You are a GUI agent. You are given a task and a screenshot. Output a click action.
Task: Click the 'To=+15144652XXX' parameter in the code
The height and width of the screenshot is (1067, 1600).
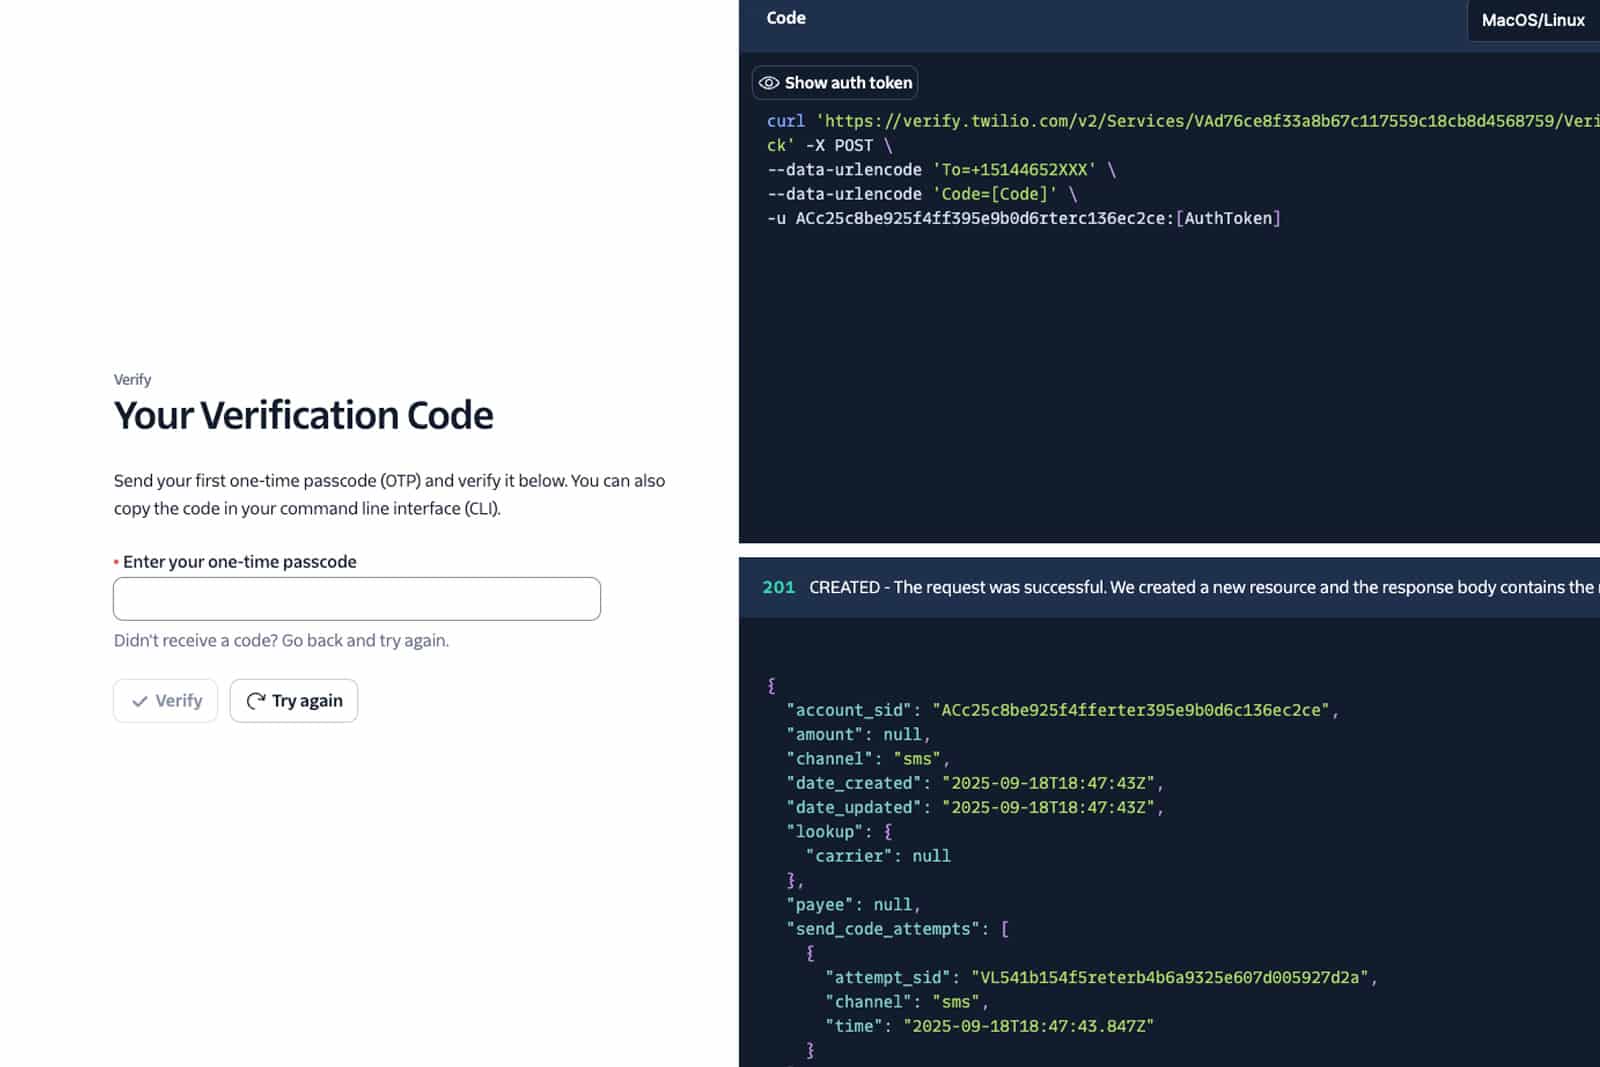click(1014, 170)
